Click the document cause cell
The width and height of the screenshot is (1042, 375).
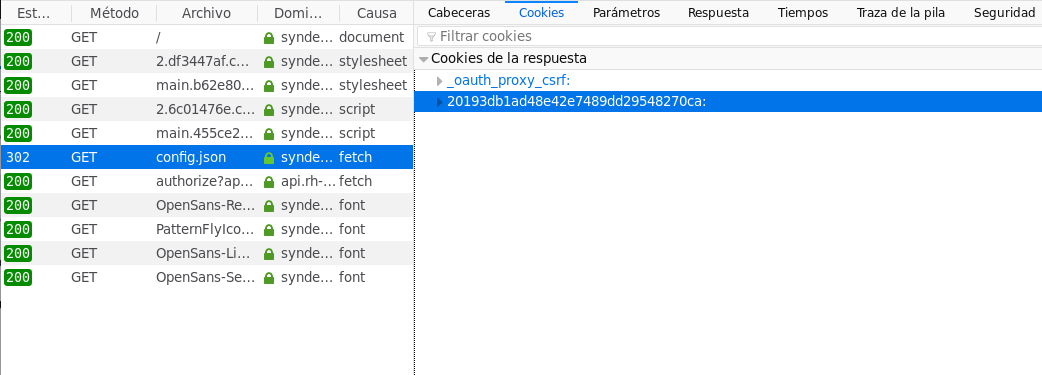(371, 37)
